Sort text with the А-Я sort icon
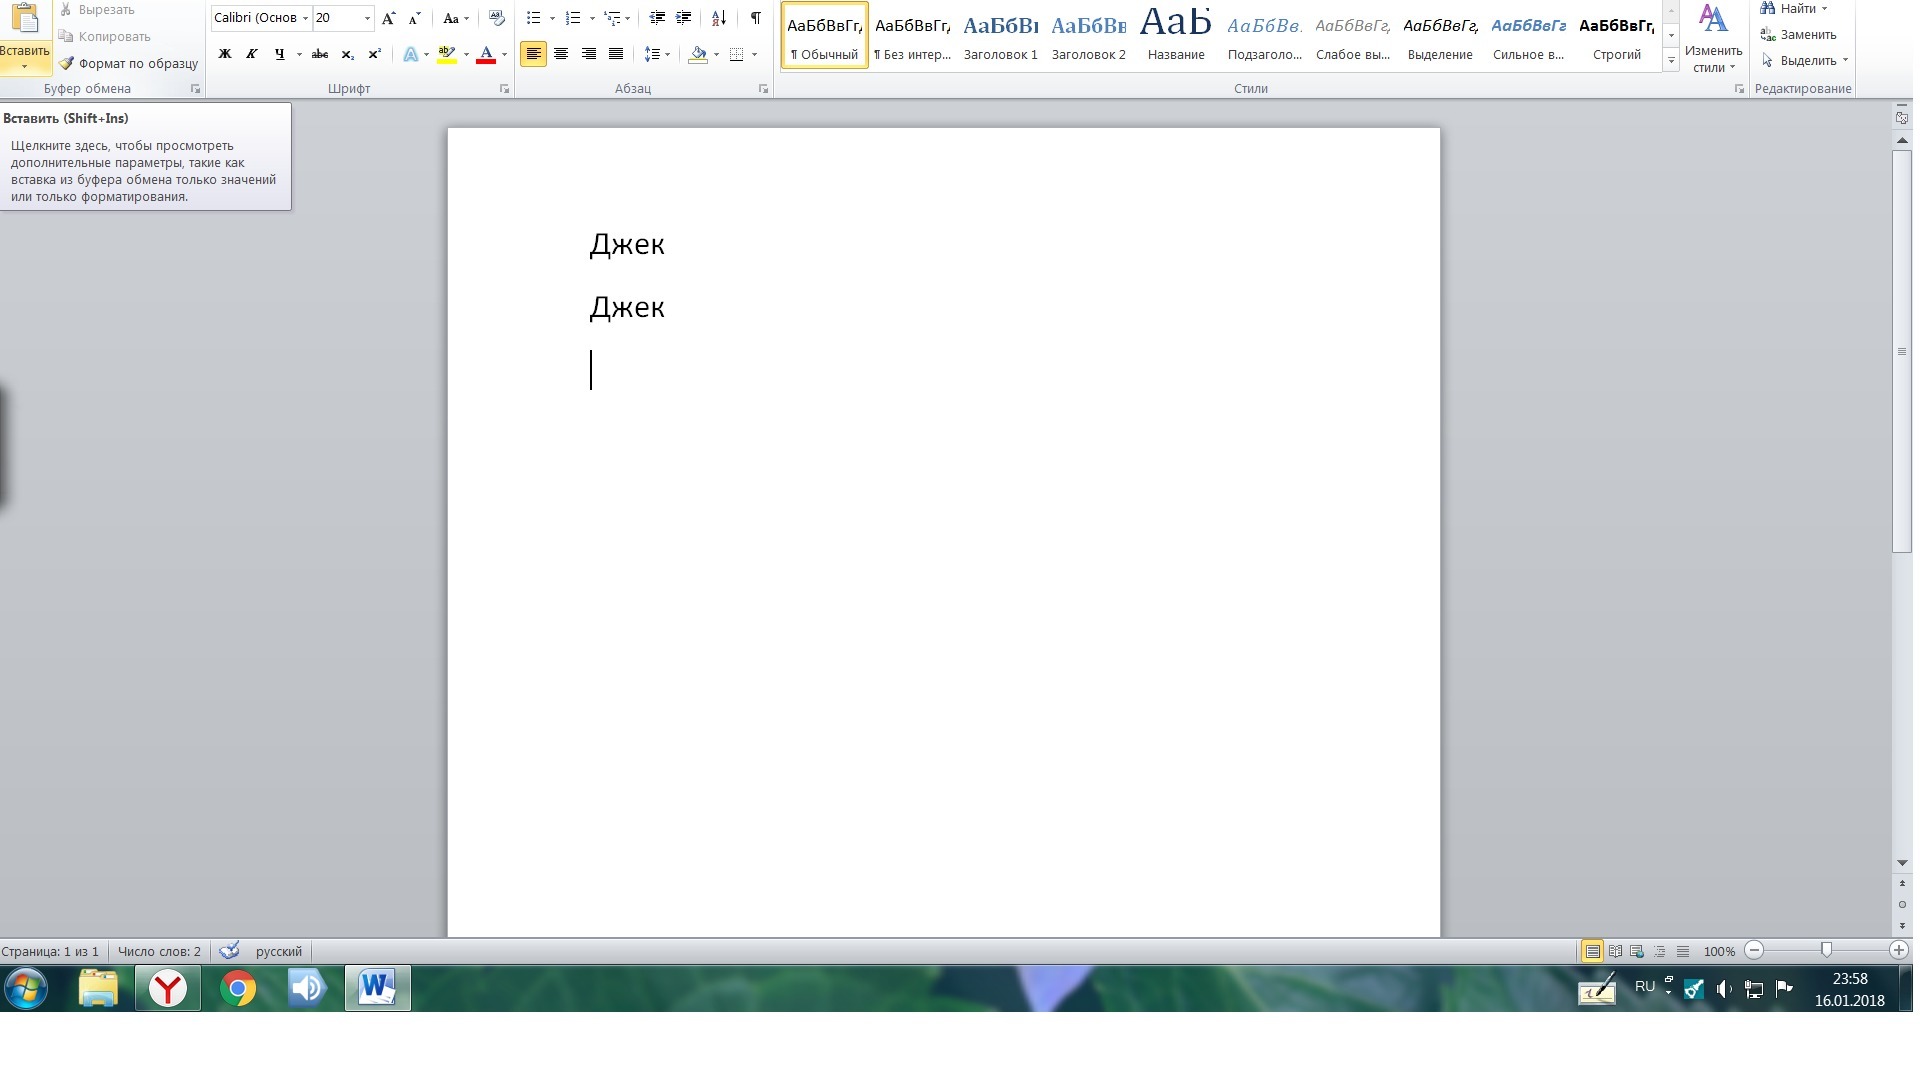The height and width of the screenshot is (1080, 1920). (x=719, y=18)
